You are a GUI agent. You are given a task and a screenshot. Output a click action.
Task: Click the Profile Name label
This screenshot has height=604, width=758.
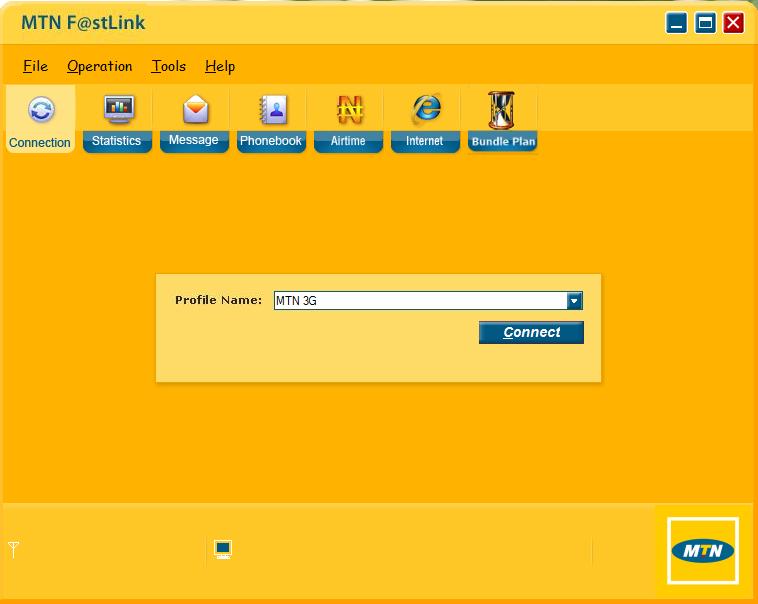click(219, 300)
